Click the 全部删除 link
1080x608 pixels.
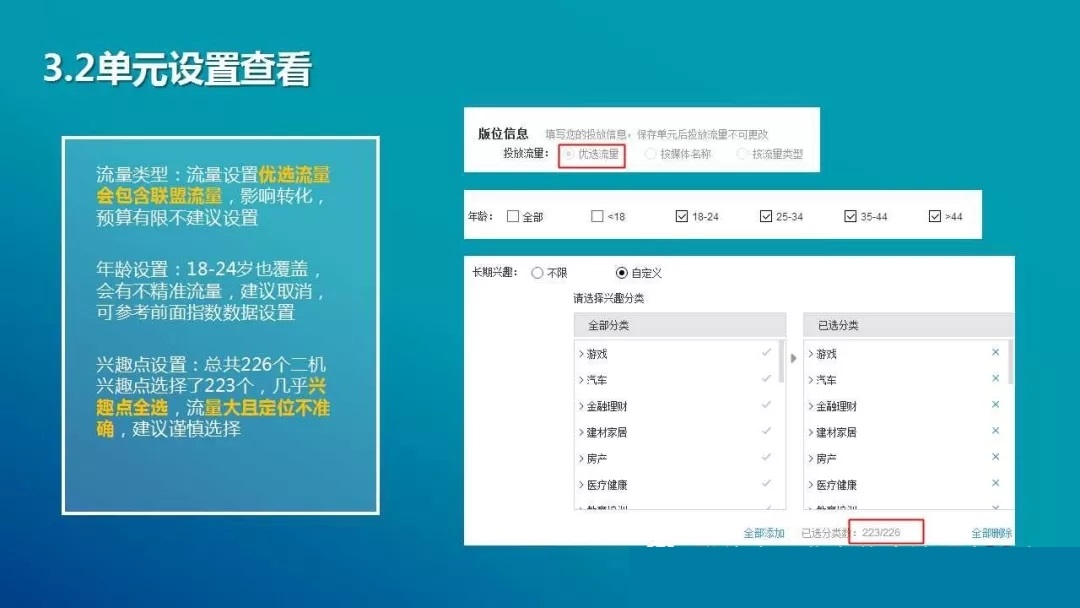(992, 533)
